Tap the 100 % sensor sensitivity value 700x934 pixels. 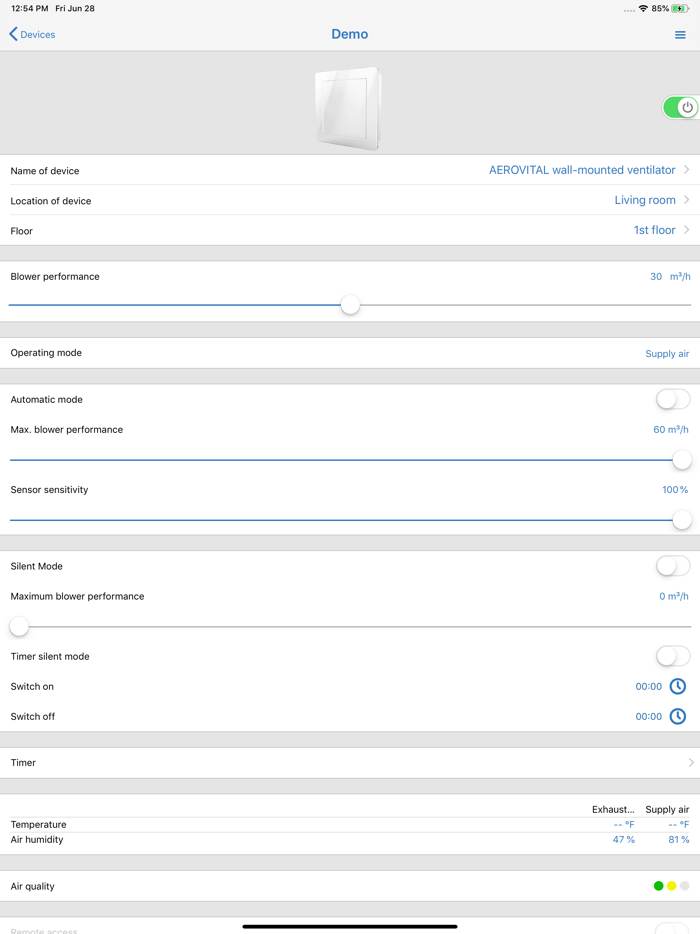pos(675,490)
